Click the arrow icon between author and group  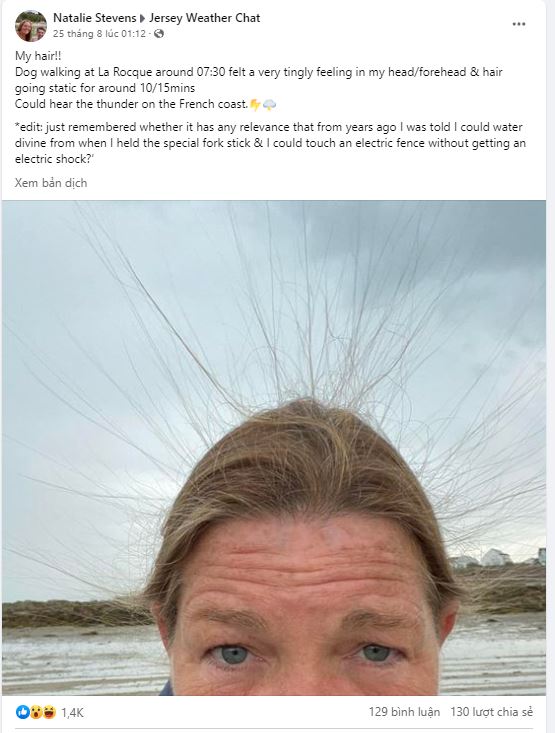[143, 19]
